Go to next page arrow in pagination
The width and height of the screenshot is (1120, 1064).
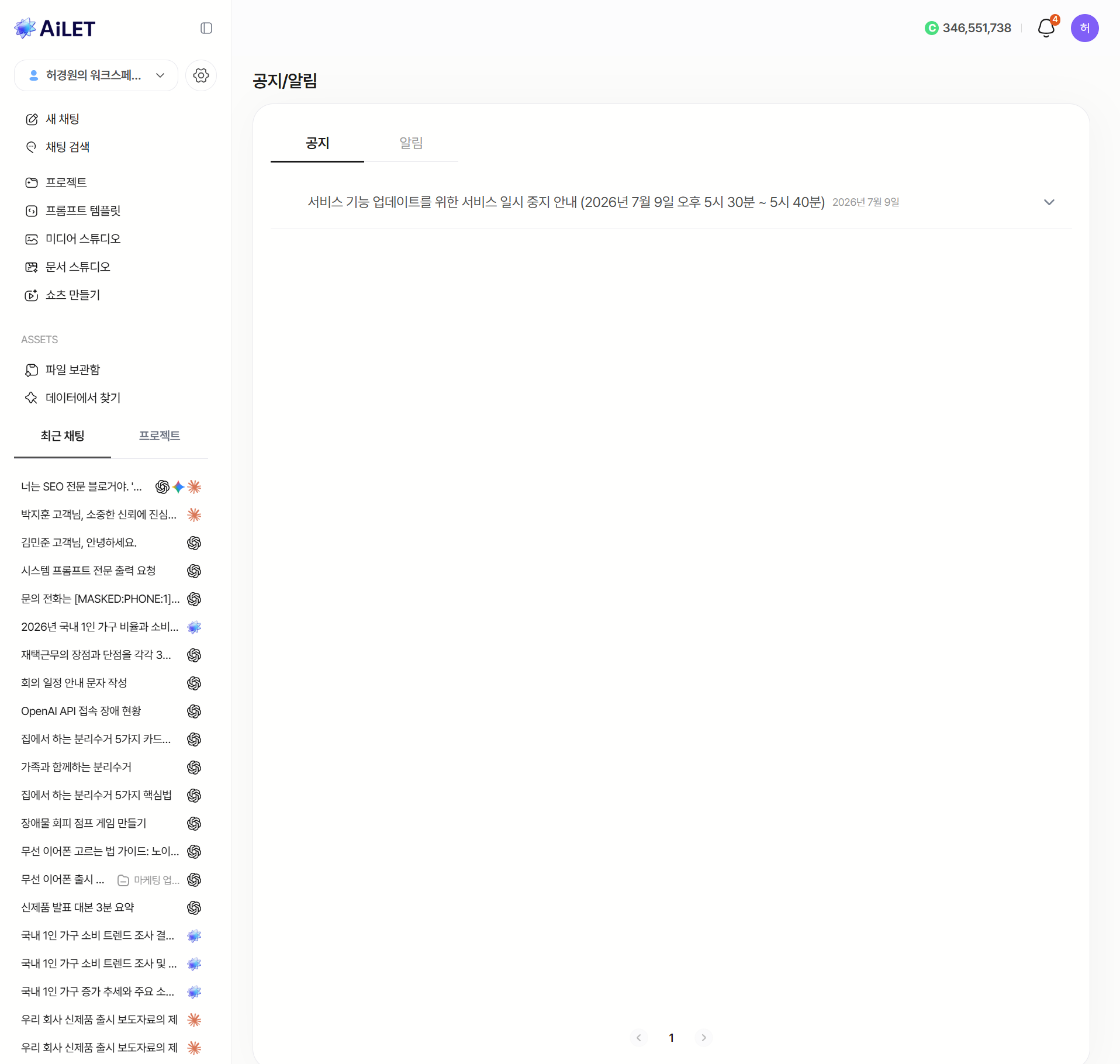click(704, 1038)
